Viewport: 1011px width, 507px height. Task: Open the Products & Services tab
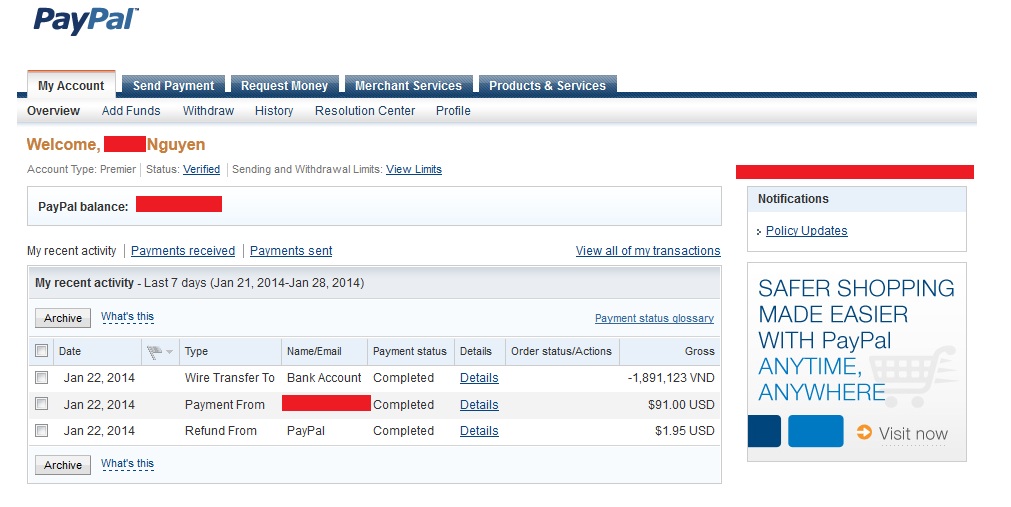click(547, 85)
